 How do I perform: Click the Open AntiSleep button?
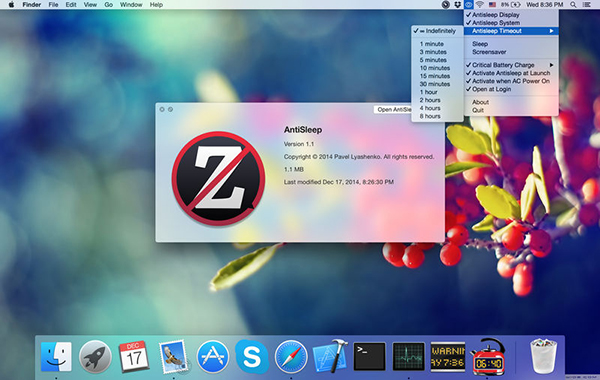(x=393, y=110)
